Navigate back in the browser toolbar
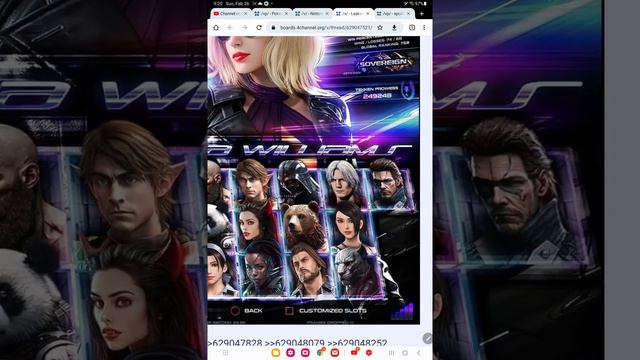 (230, 27)
